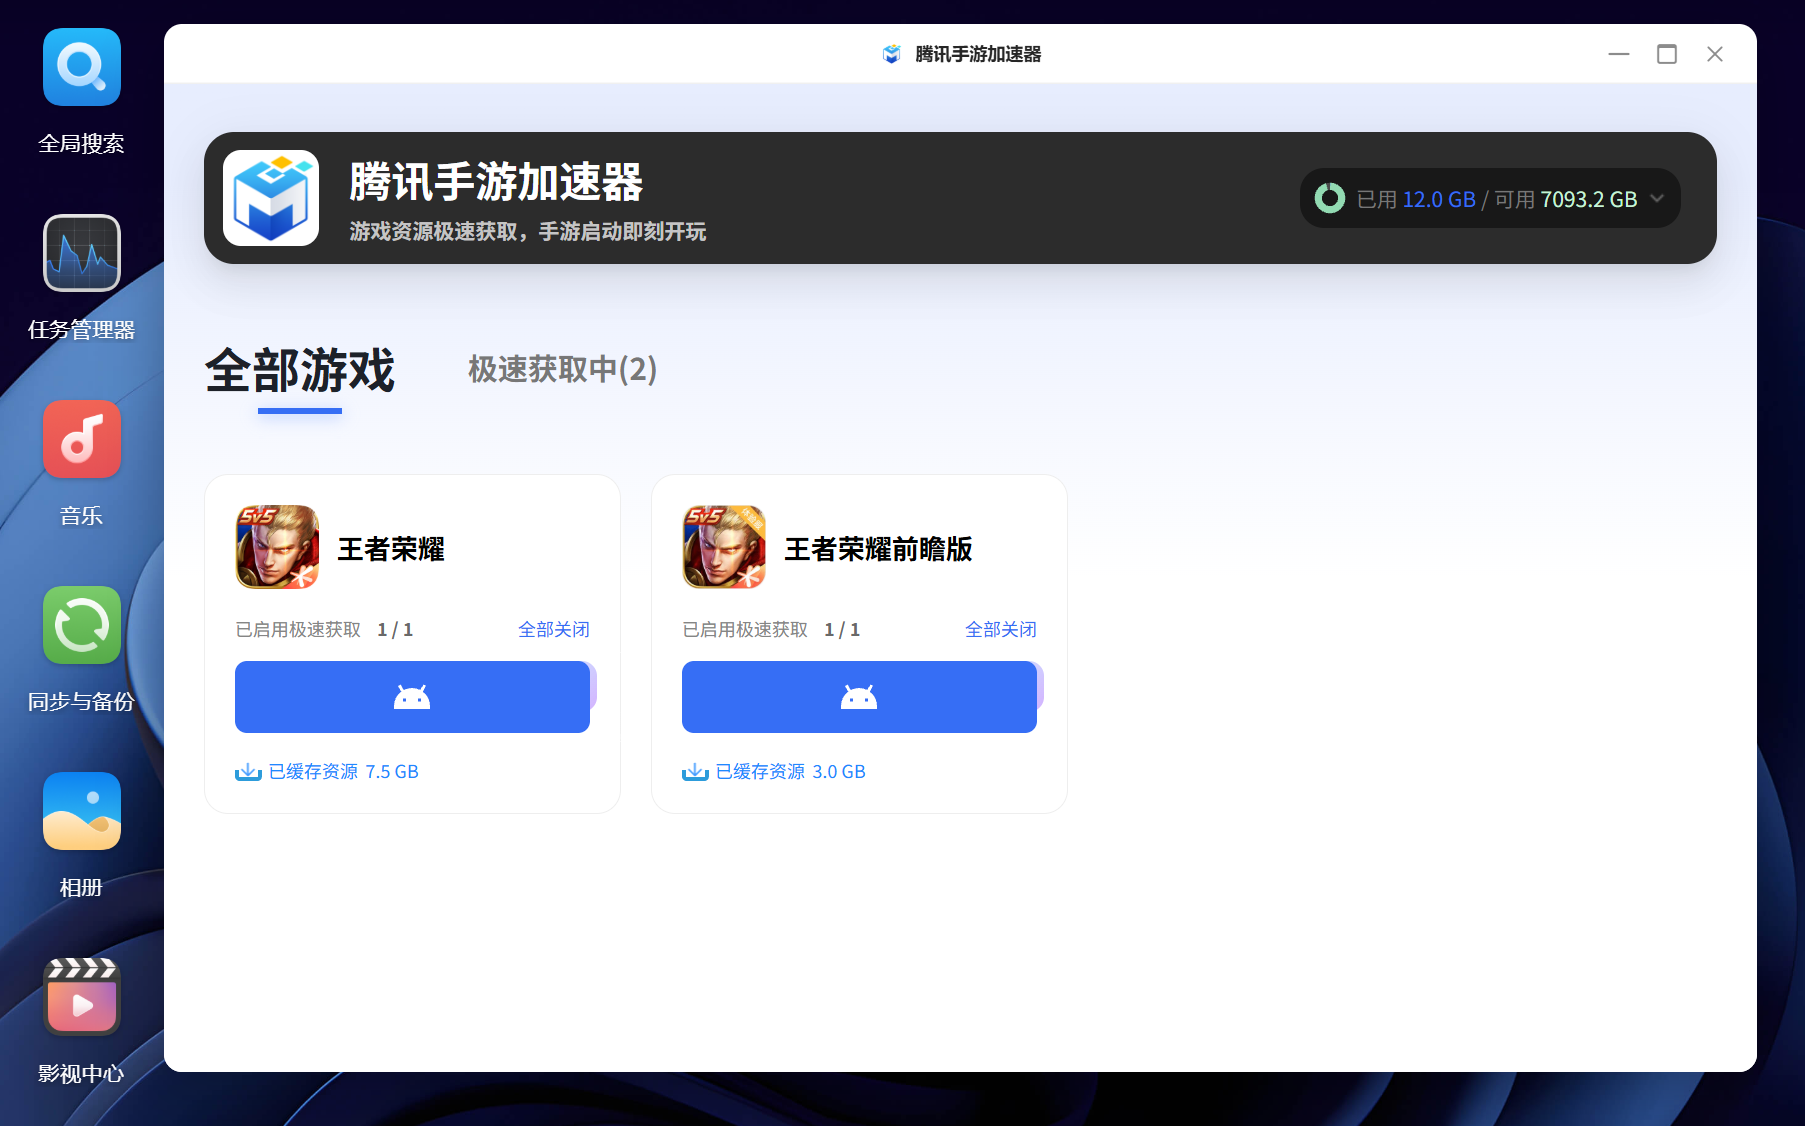Click the 王者荣耀前瞻版 game thumbnail
The width and height of the screenshot is (1805, 1126).
pyautogui.click(x=724, y=547)
